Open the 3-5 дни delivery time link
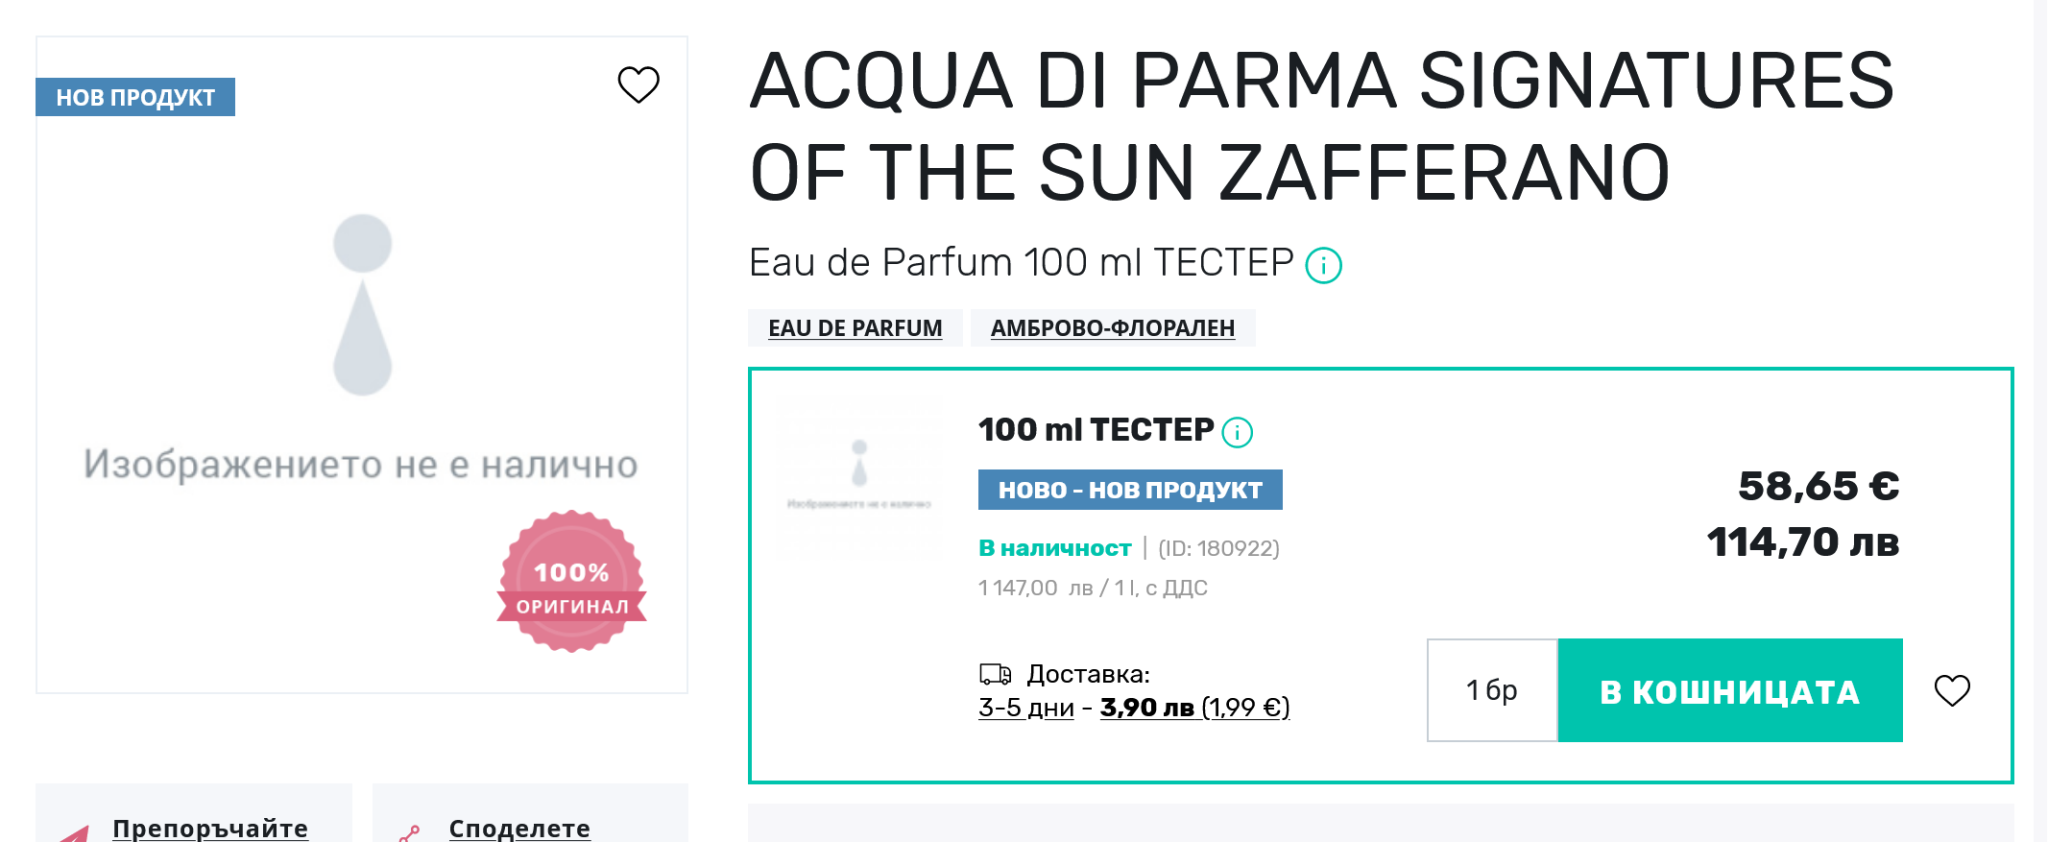2048x842 pixels. pyautogui.click(x=1025, y=708)
